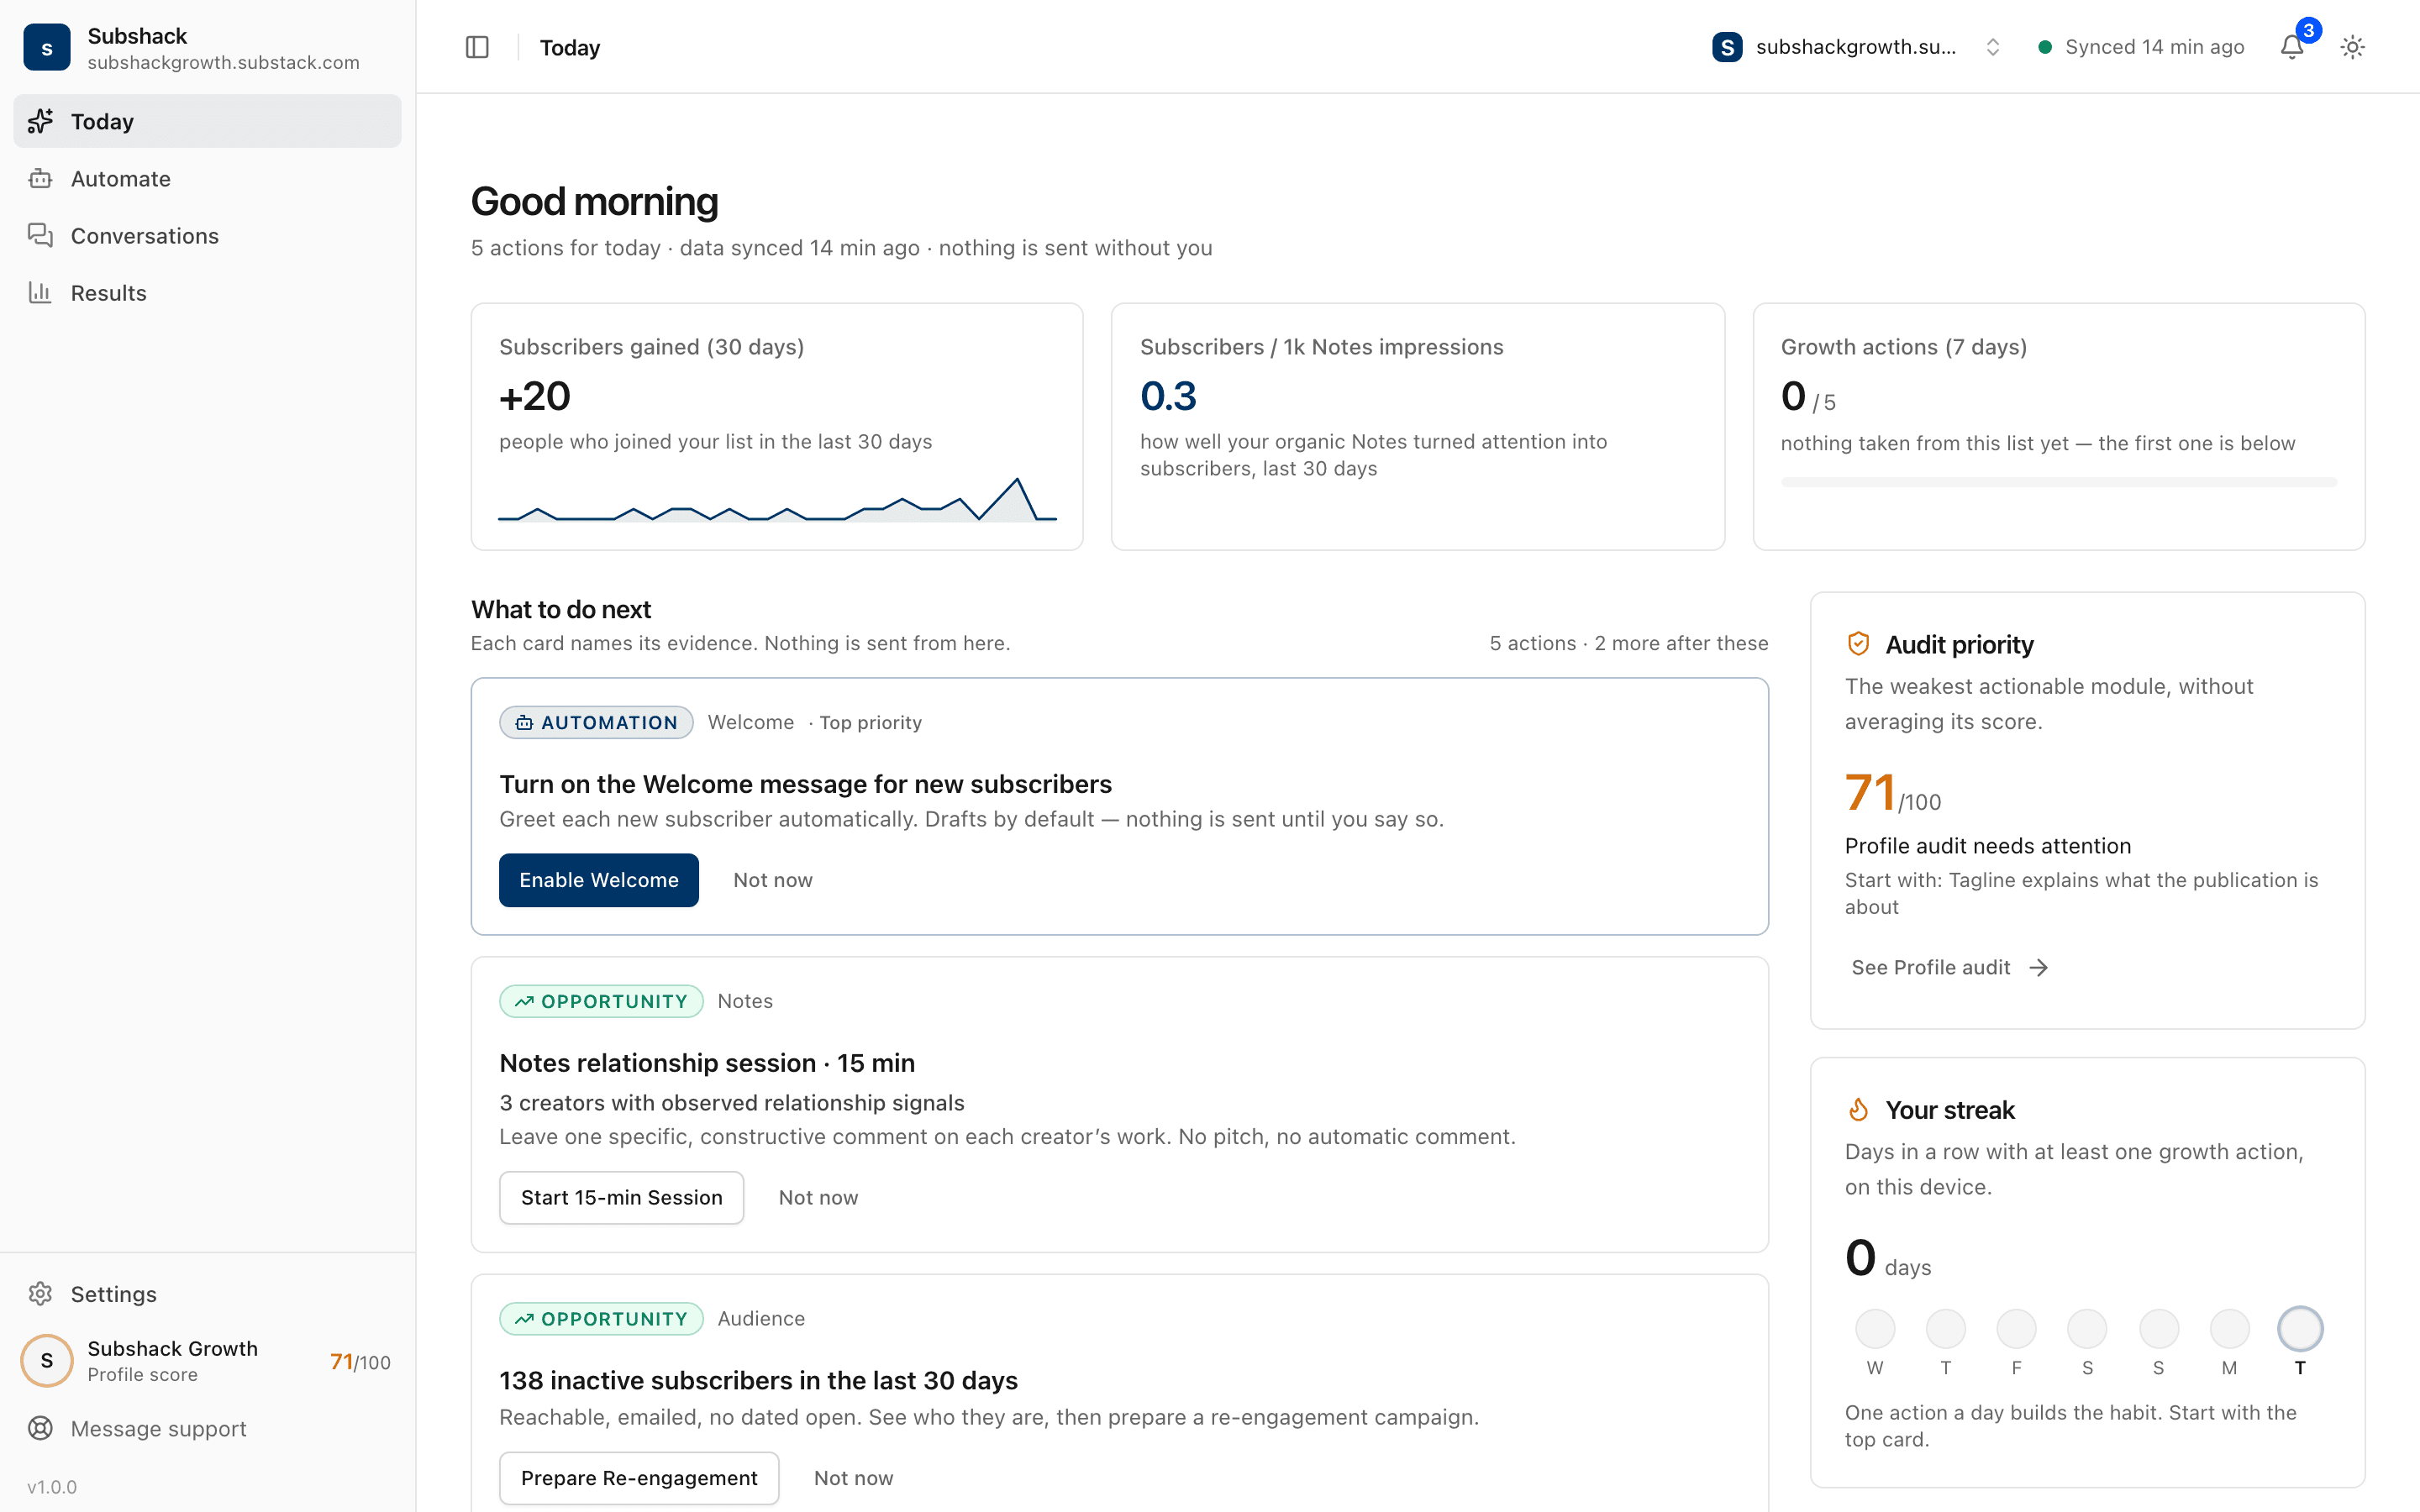The height and width of the screenshot is (1512, 2420).
Task: Select the M streak day circle
Action: tap(2229, 1328)
